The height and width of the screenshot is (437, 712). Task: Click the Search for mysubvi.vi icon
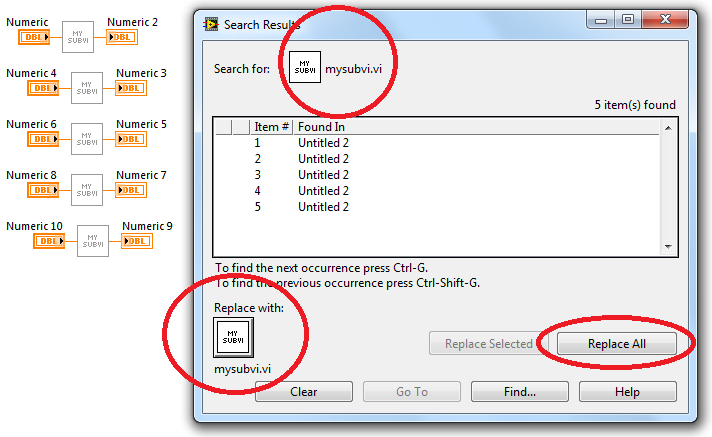pos(305,67)
